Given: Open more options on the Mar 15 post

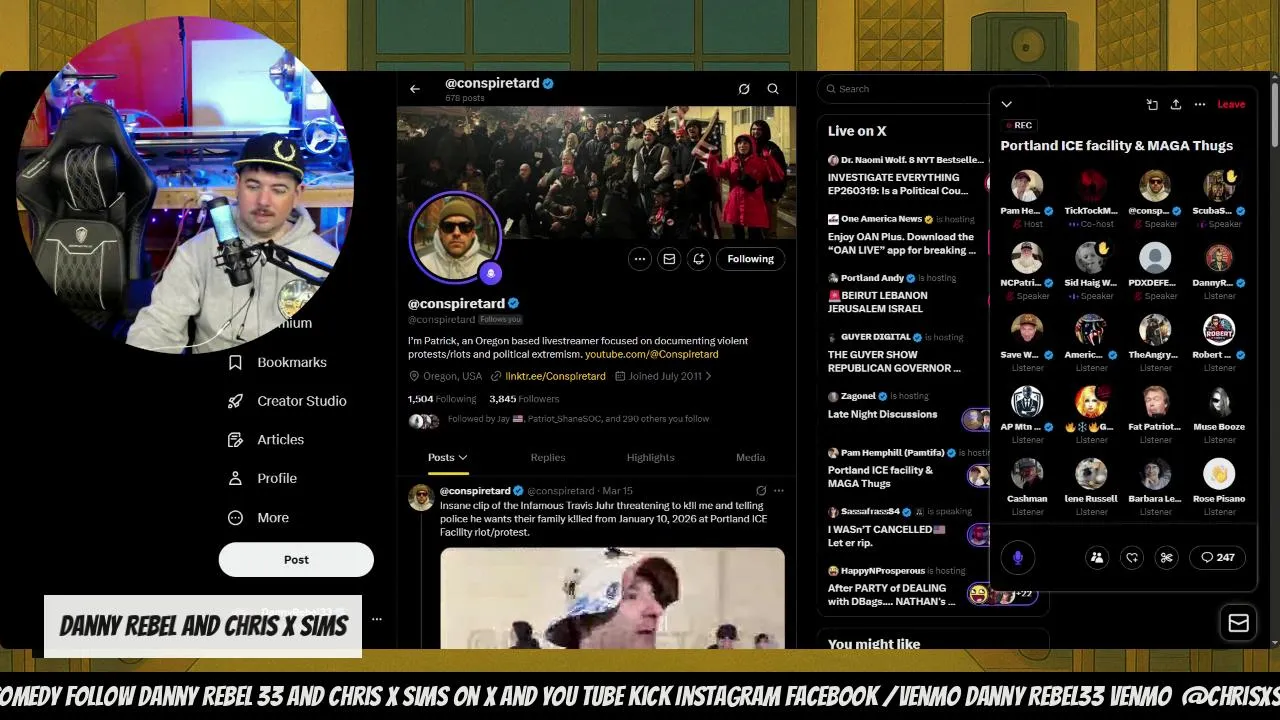Looking at the screenshot, I should click(x=779, y=491).
